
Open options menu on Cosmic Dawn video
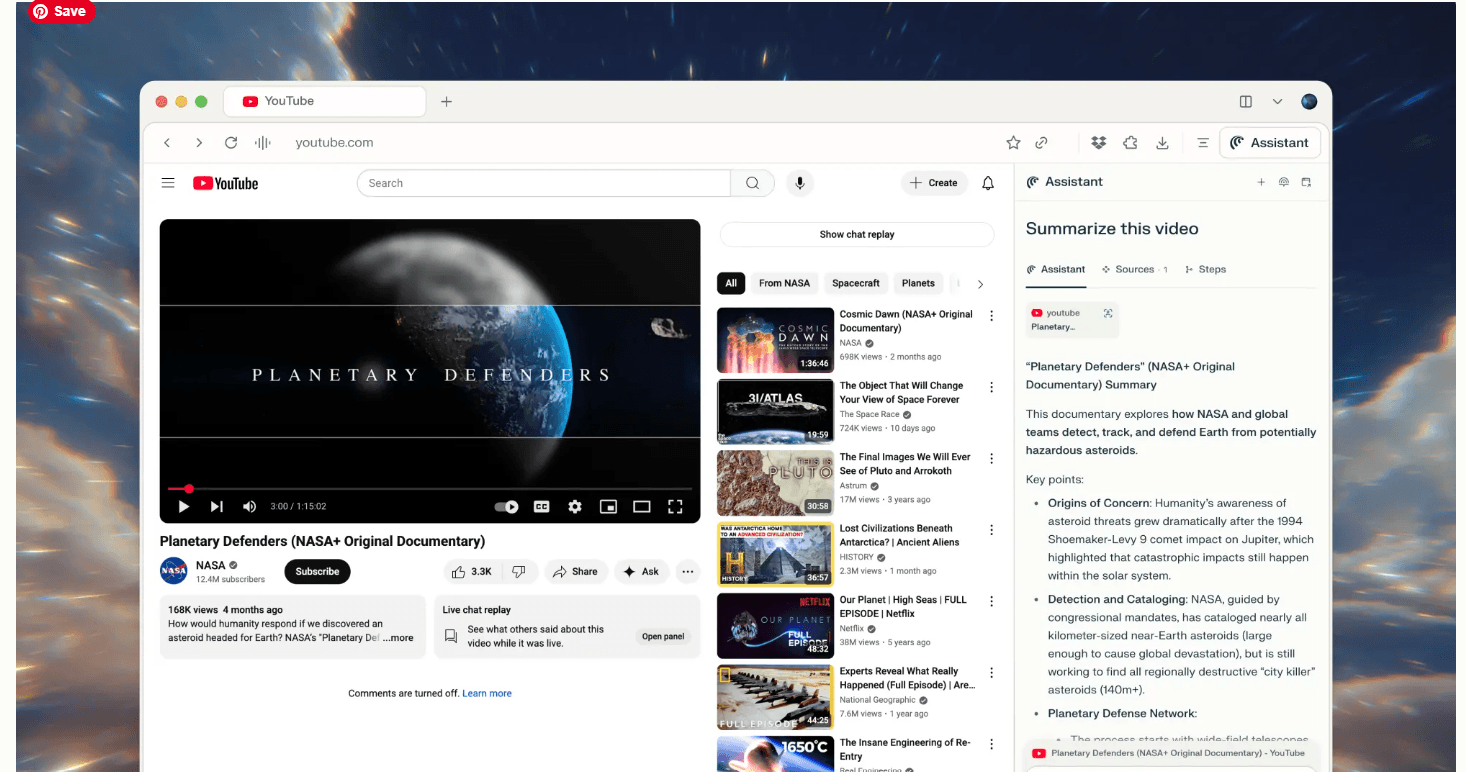(991, 315)
